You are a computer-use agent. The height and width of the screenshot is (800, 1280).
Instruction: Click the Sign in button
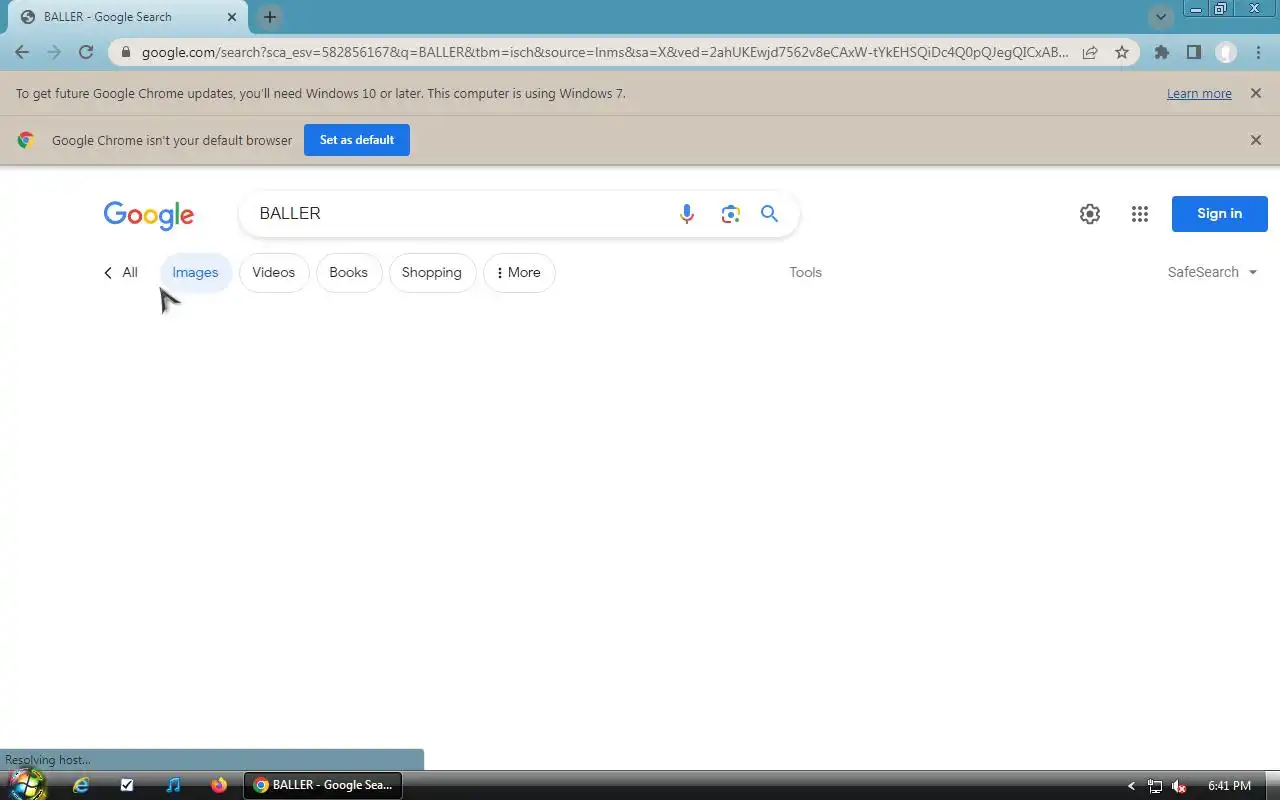[x=1220, y=213]
